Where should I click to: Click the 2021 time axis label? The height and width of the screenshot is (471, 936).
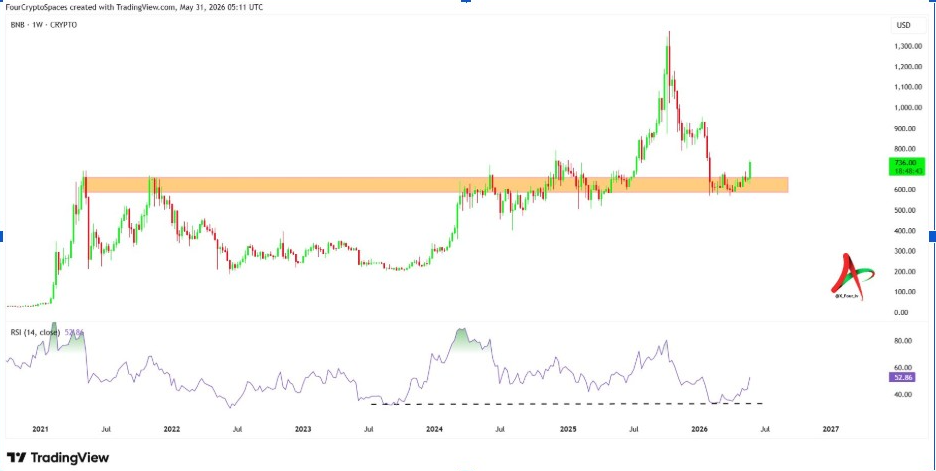point(40,429)
